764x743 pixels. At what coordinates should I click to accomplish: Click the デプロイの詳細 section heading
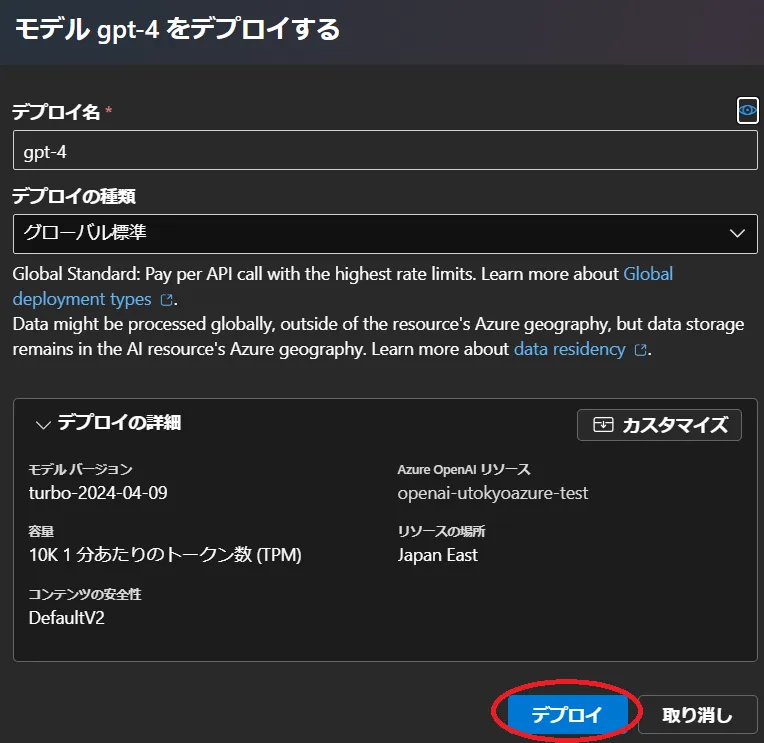click(x=119, y=423)
